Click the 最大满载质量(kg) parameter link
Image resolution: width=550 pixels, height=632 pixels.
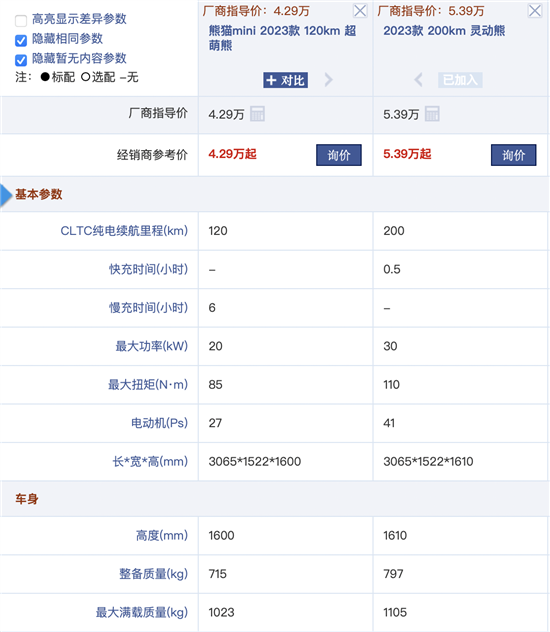(142, 613)
